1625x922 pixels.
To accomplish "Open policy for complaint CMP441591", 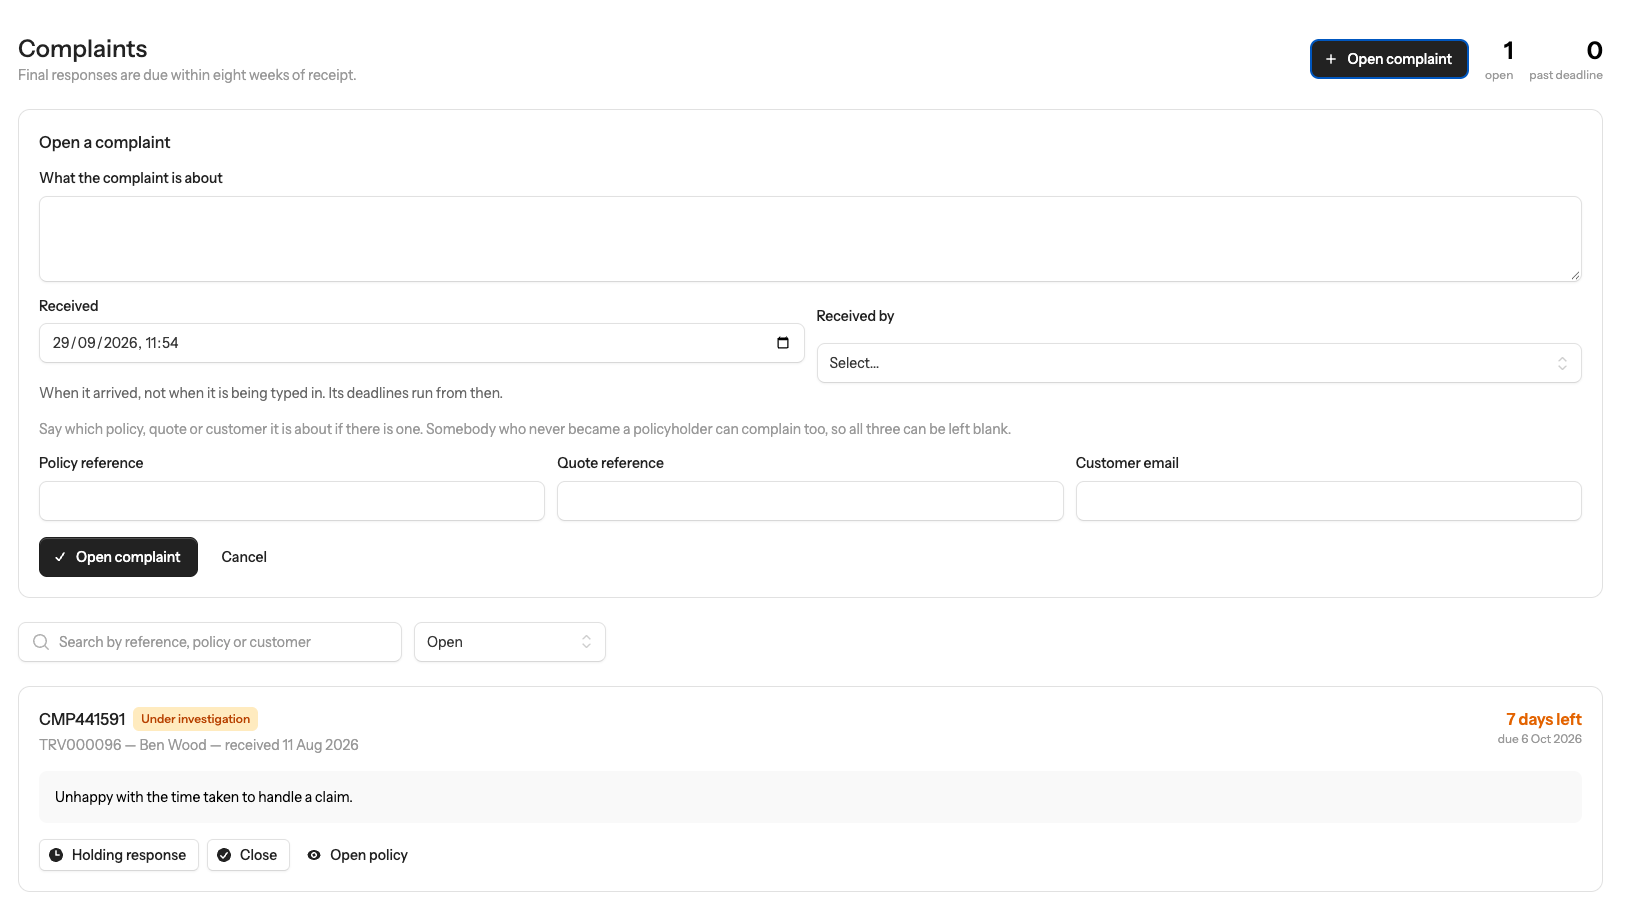I will (x=358, y=855).
